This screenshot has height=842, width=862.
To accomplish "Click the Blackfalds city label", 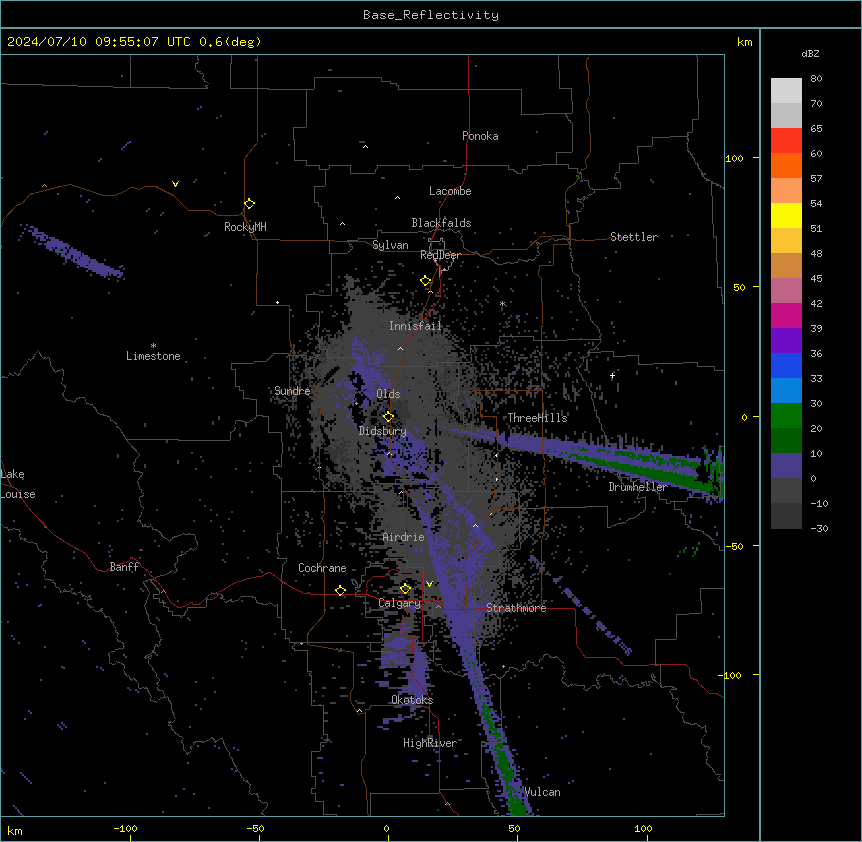I will tap(441, 223).
